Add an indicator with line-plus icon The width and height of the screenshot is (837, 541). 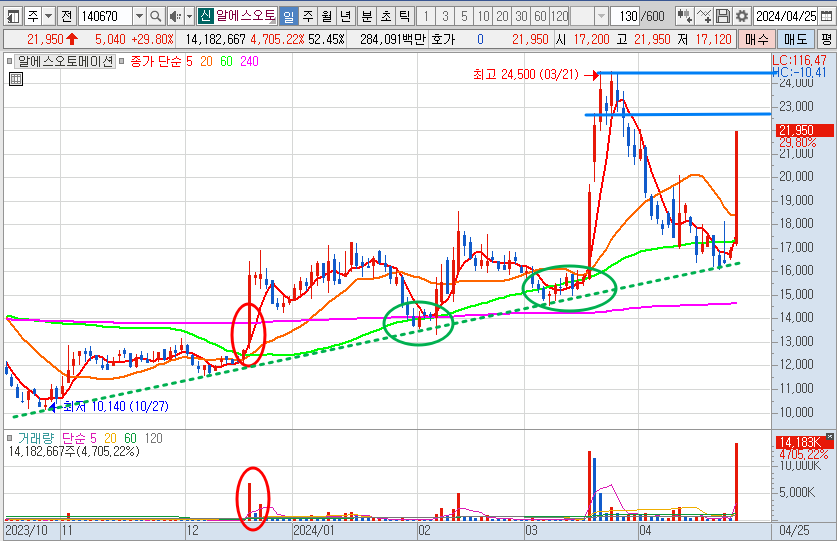tap(704, 17)
